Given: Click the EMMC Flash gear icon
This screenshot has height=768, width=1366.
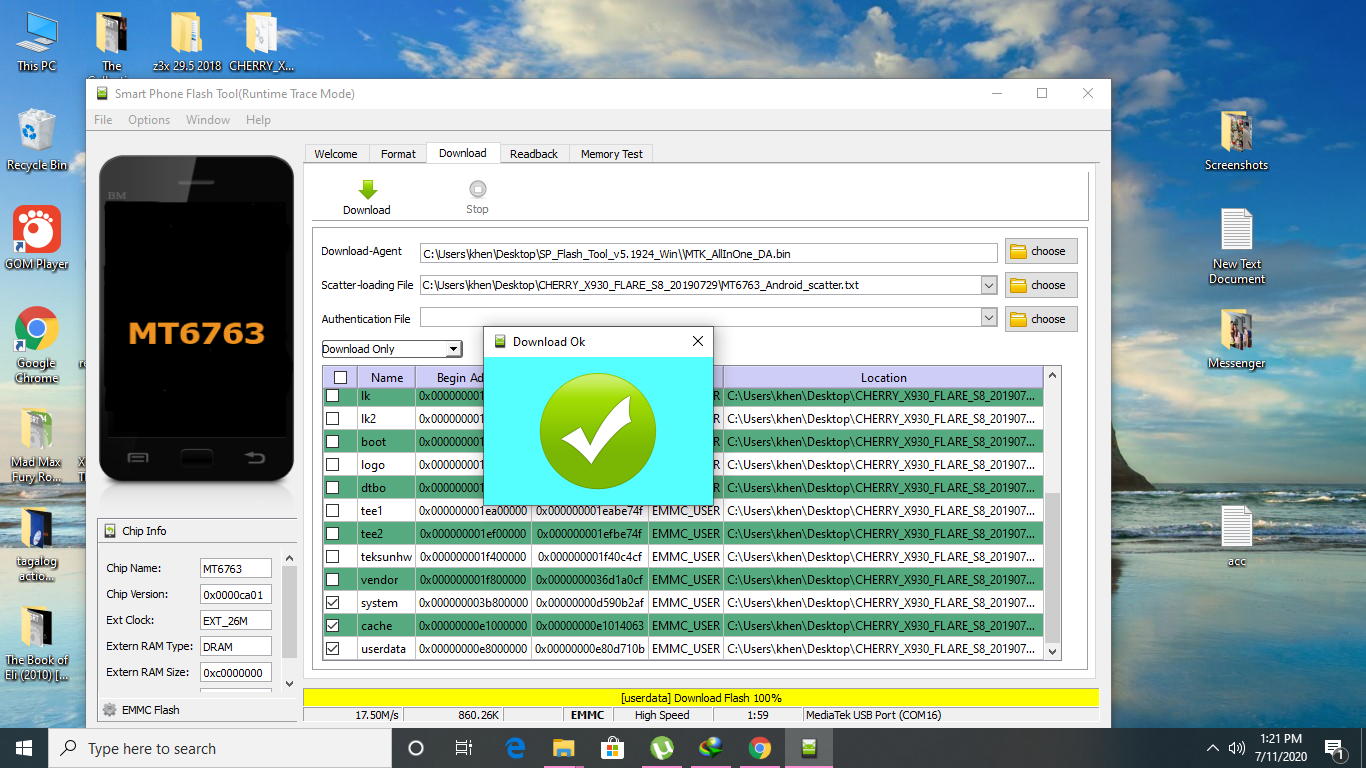Looking at the screenshot, I should [x=109, y=710].
